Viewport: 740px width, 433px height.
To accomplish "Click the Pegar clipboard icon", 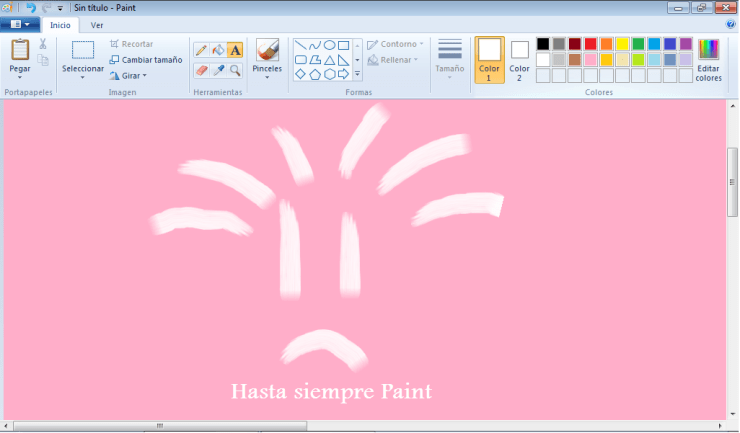I will point(20,50).
